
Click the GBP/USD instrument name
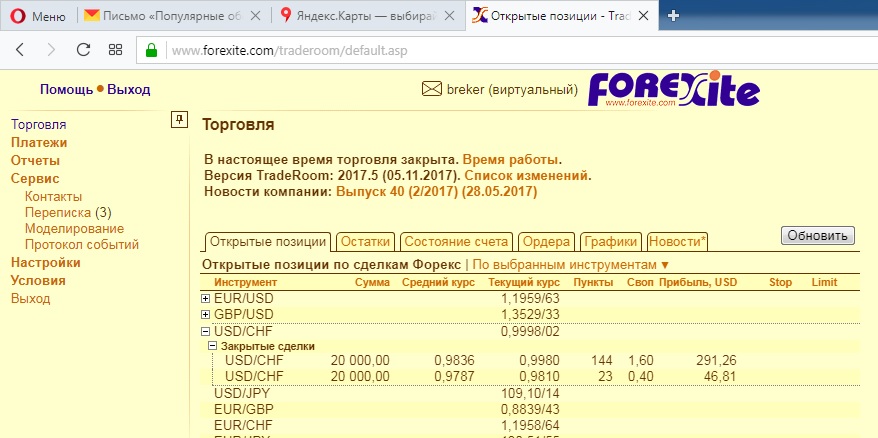click(x=244, y=315)
